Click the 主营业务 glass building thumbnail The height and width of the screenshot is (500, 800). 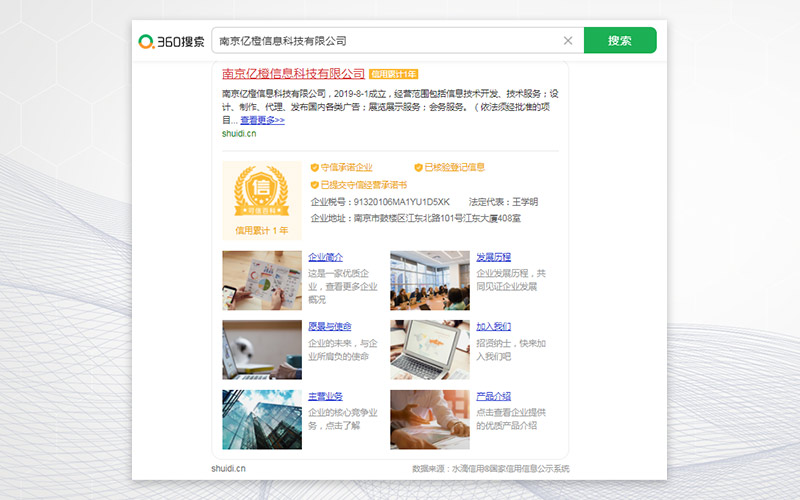(x=262, y=420)
